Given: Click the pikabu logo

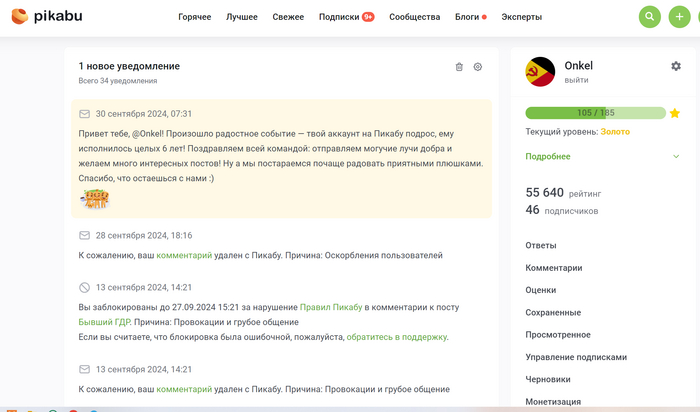Looking at the screenshot, I should pyautogui.click(x=47, y=16).
